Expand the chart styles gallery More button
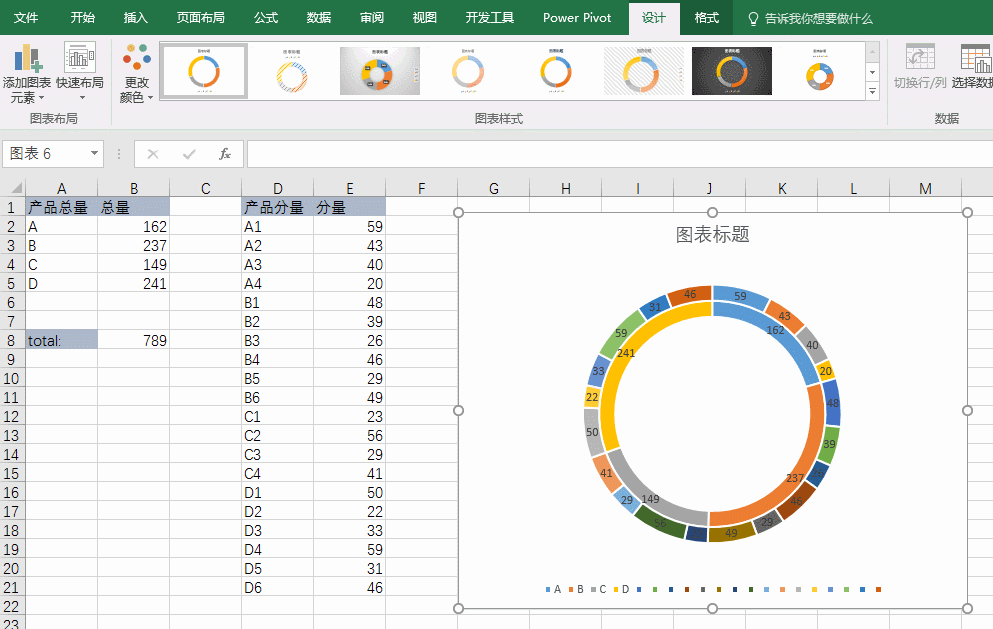 tap(872, 92)
